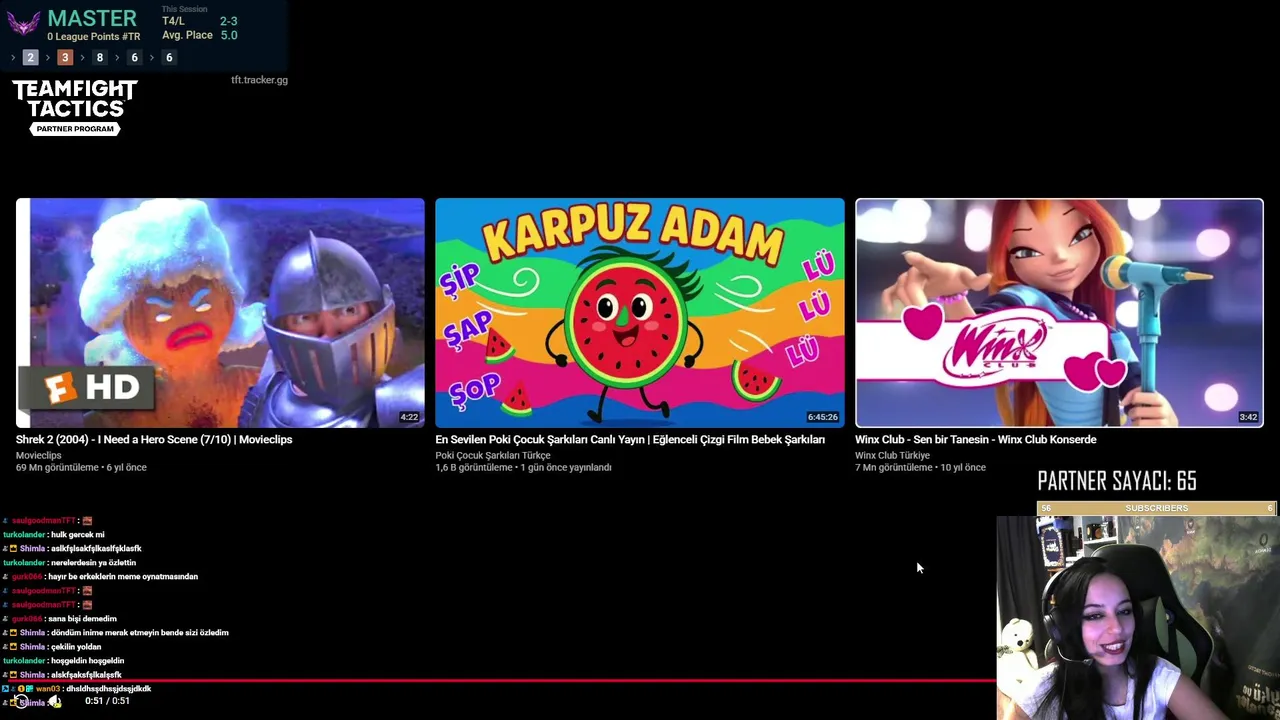Open the Karpuz Adam video thumbnail

click(640, 313)
